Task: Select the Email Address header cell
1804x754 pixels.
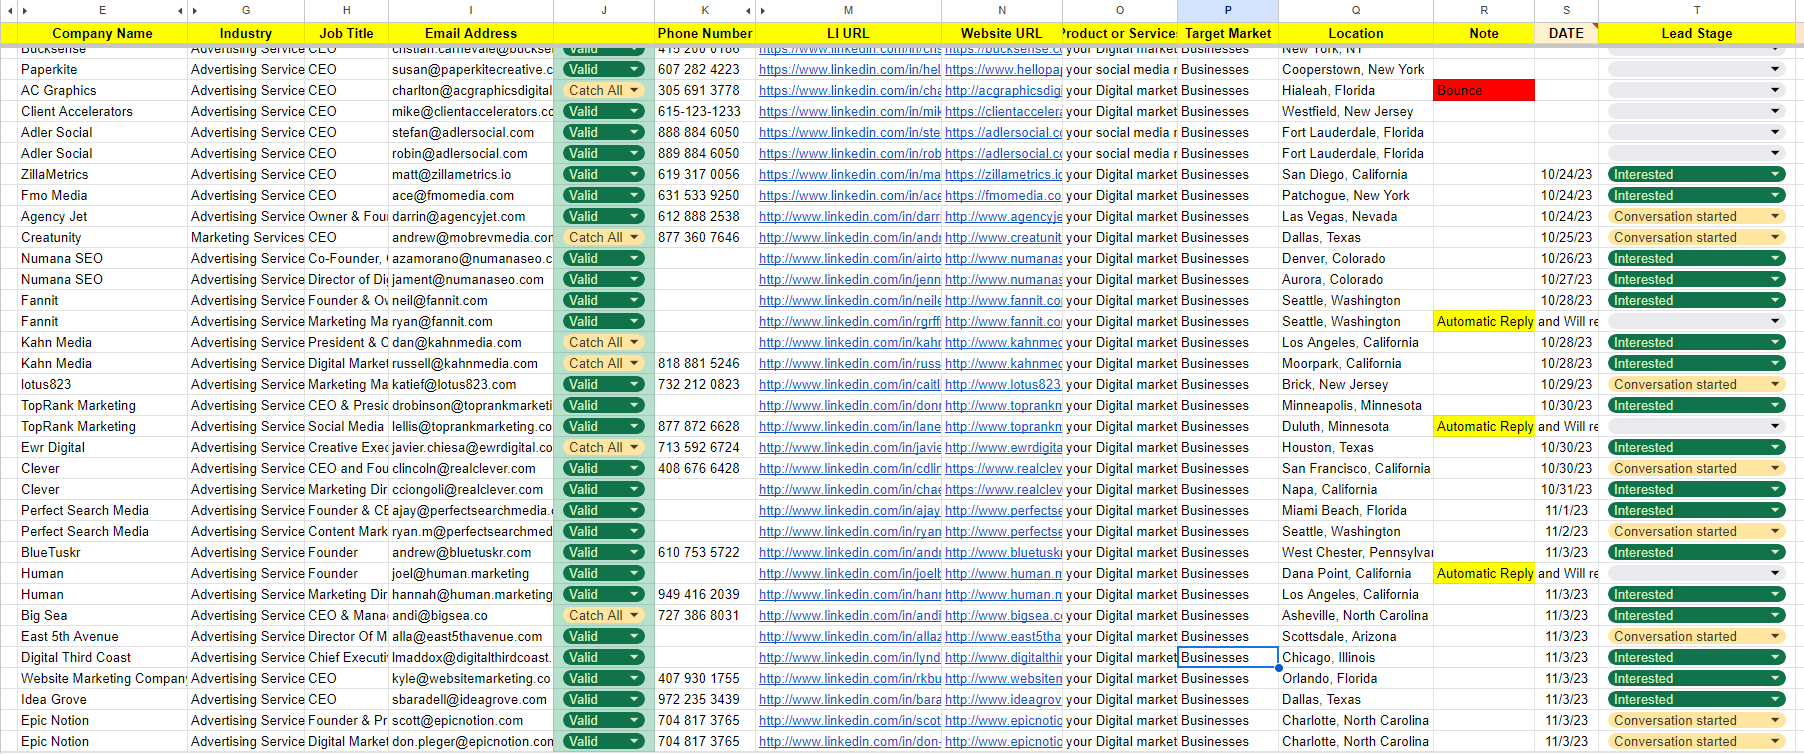Action: pyautogui.click(x=471, y=33)
